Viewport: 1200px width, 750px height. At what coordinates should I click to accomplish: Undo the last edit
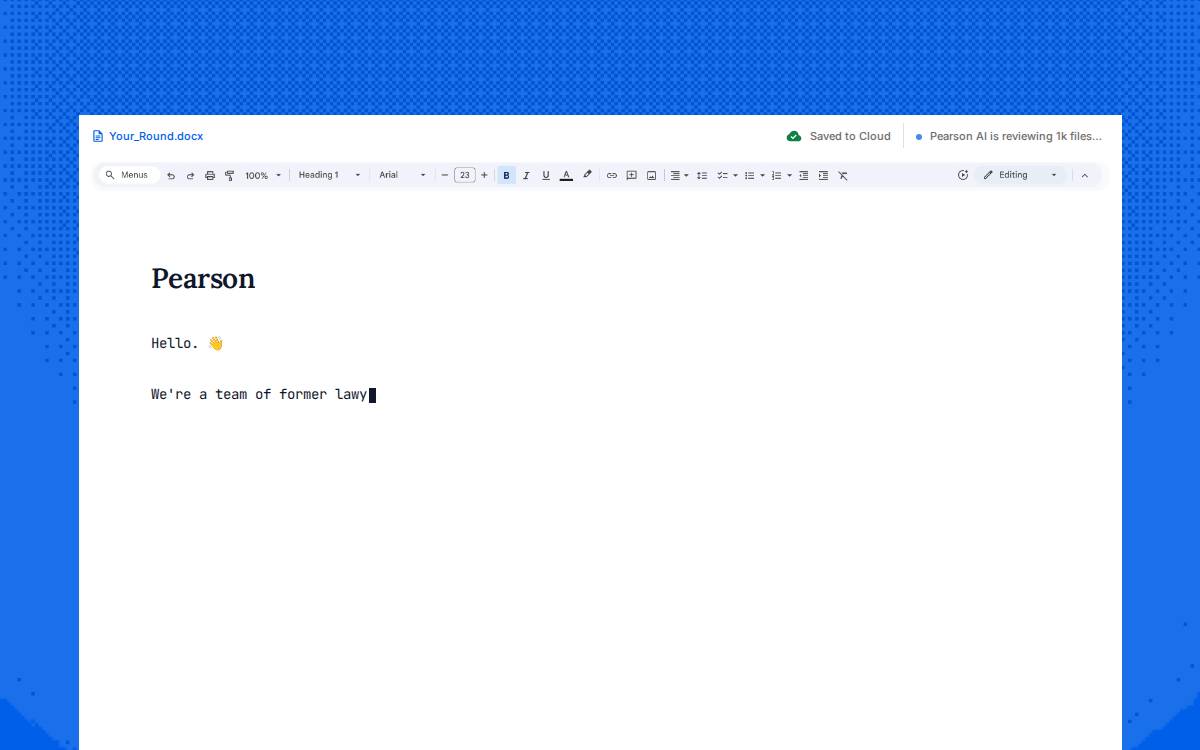tap(171, 175)
